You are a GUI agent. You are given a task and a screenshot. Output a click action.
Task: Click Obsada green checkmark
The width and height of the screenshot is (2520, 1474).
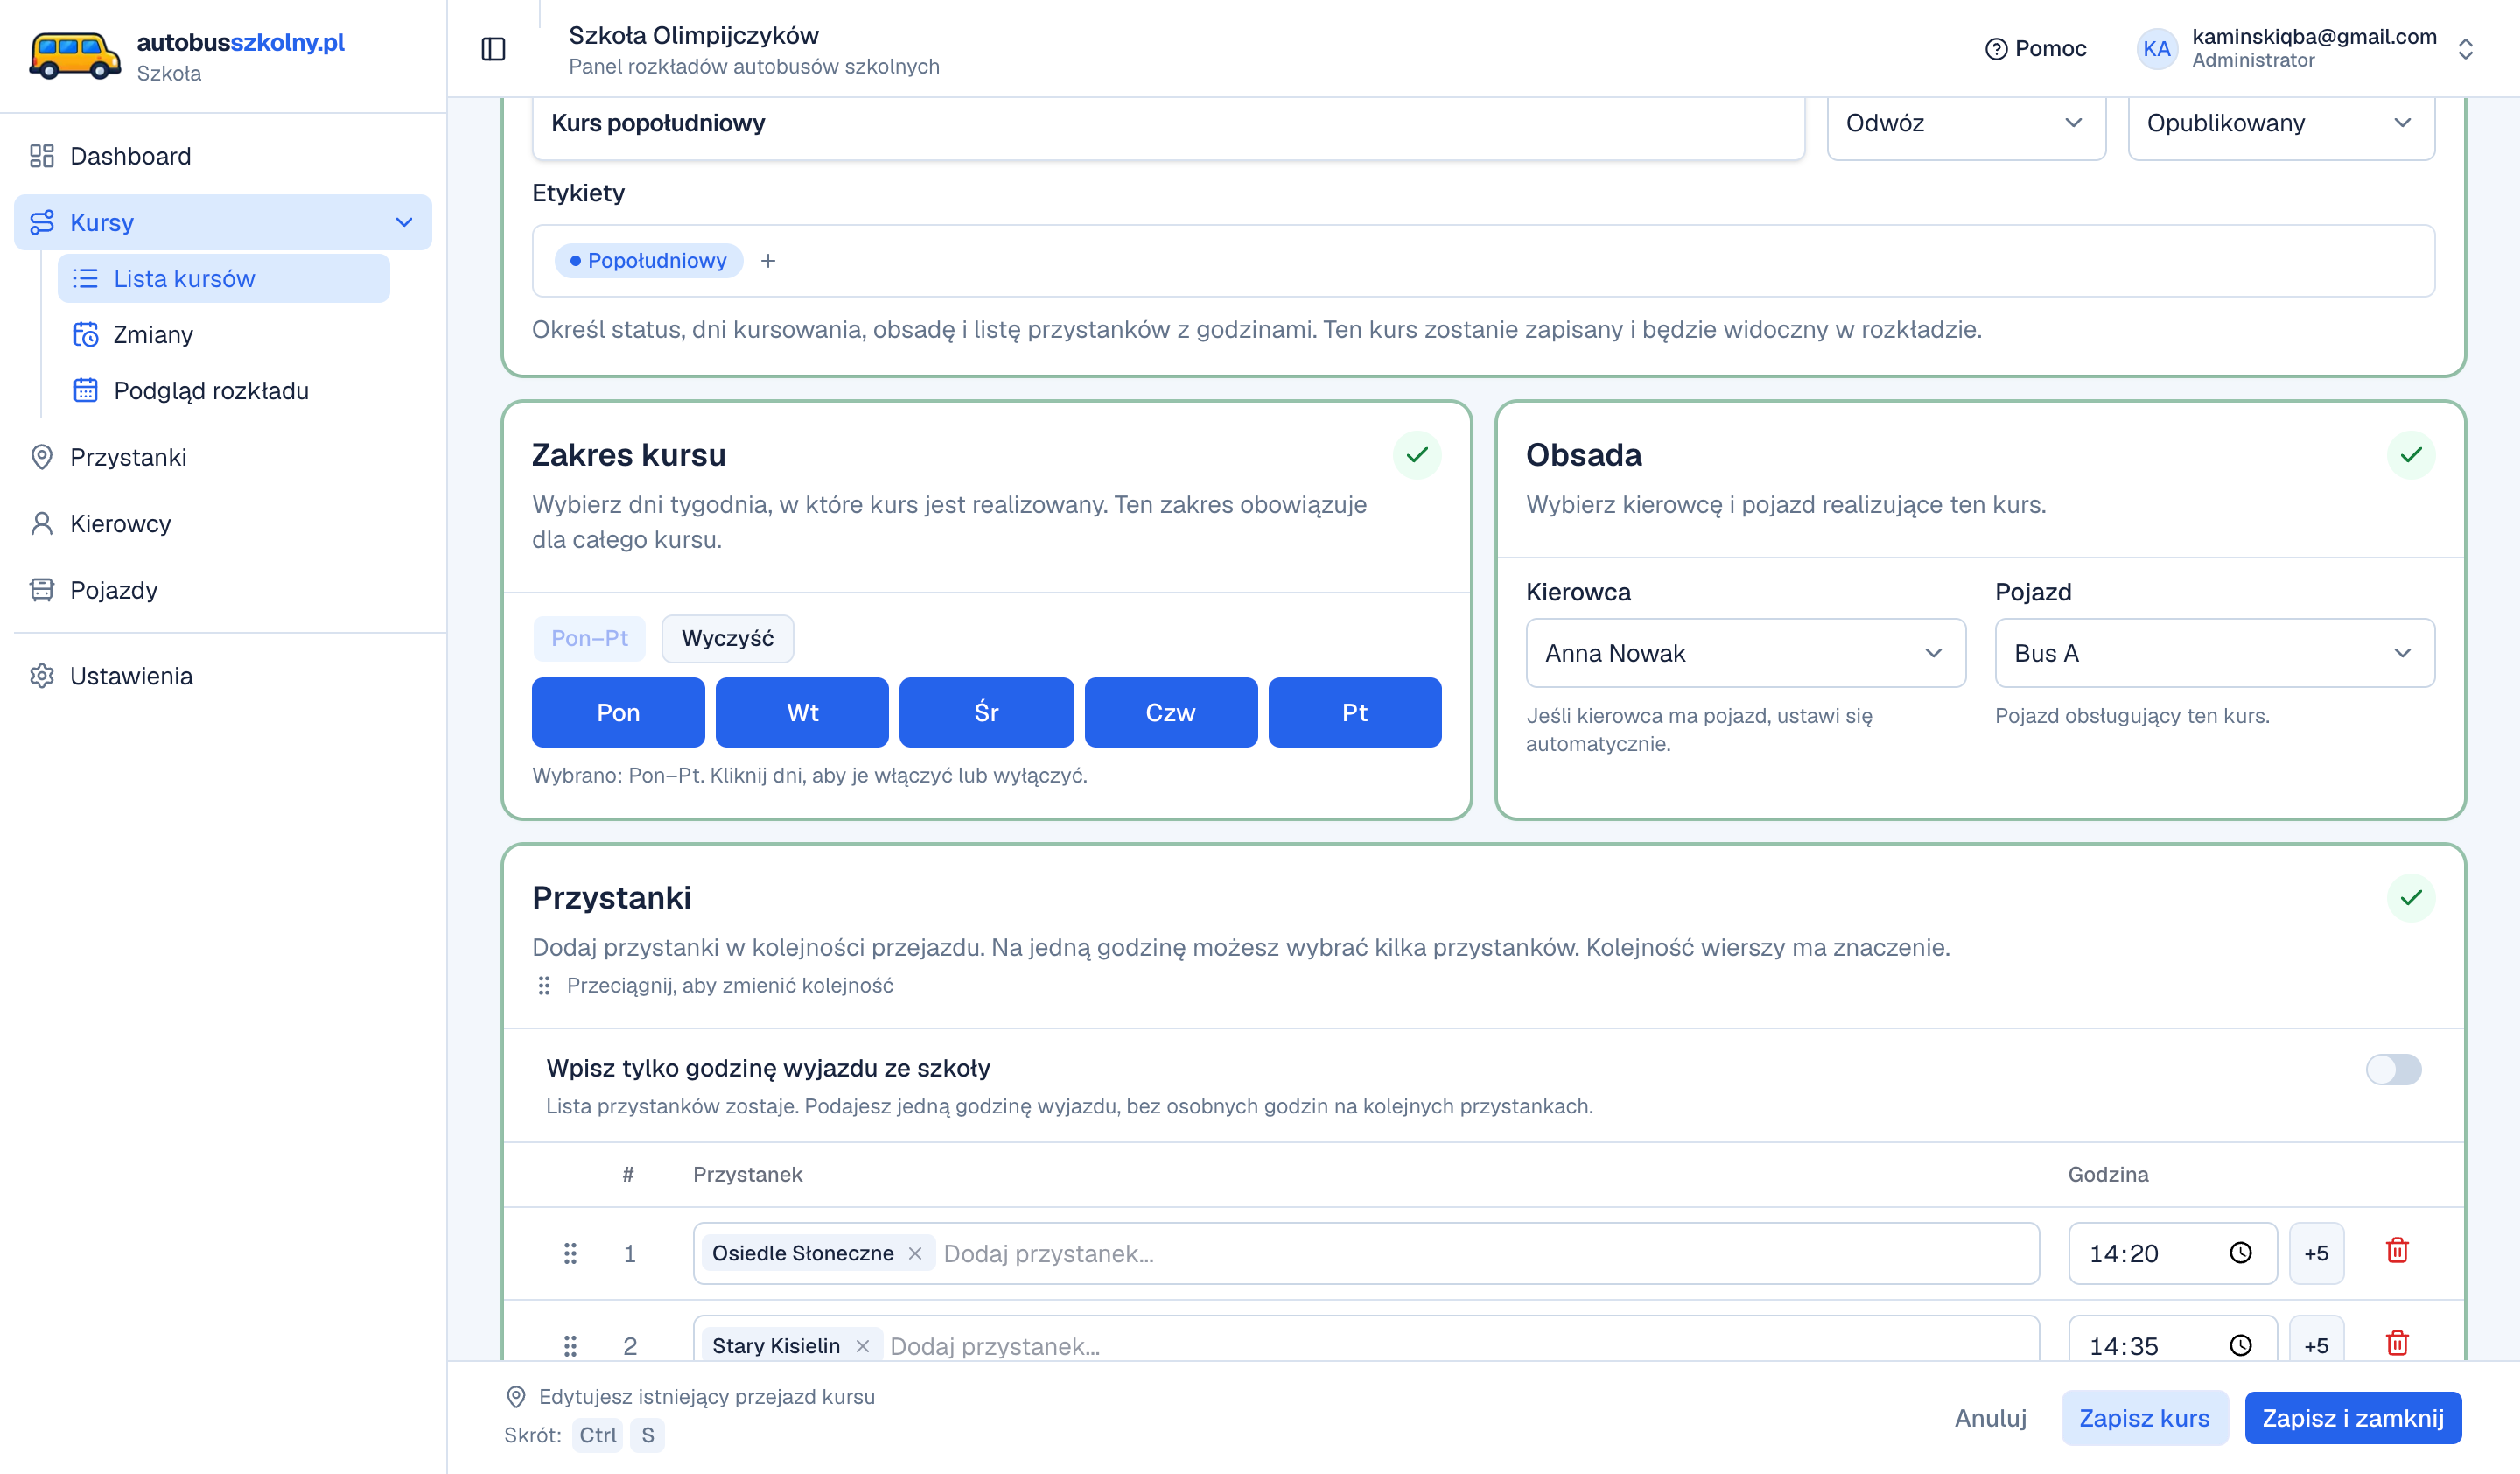click(2410, 455)
